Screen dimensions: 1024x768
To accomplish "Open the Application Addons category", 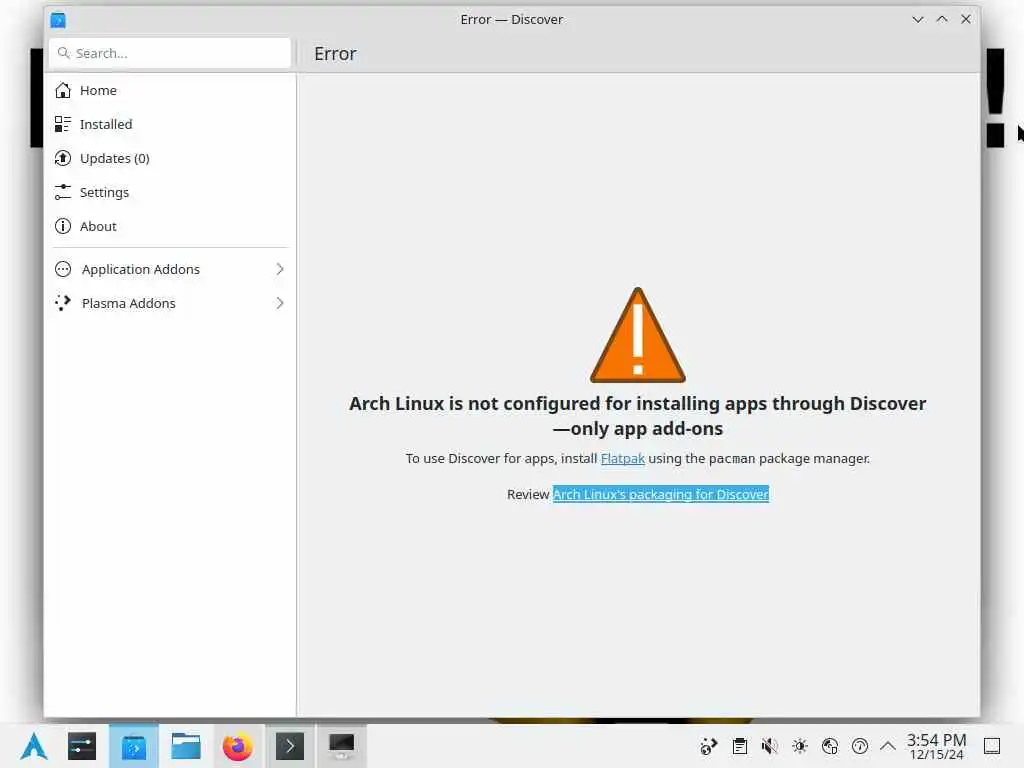I will tap(170, 269).
